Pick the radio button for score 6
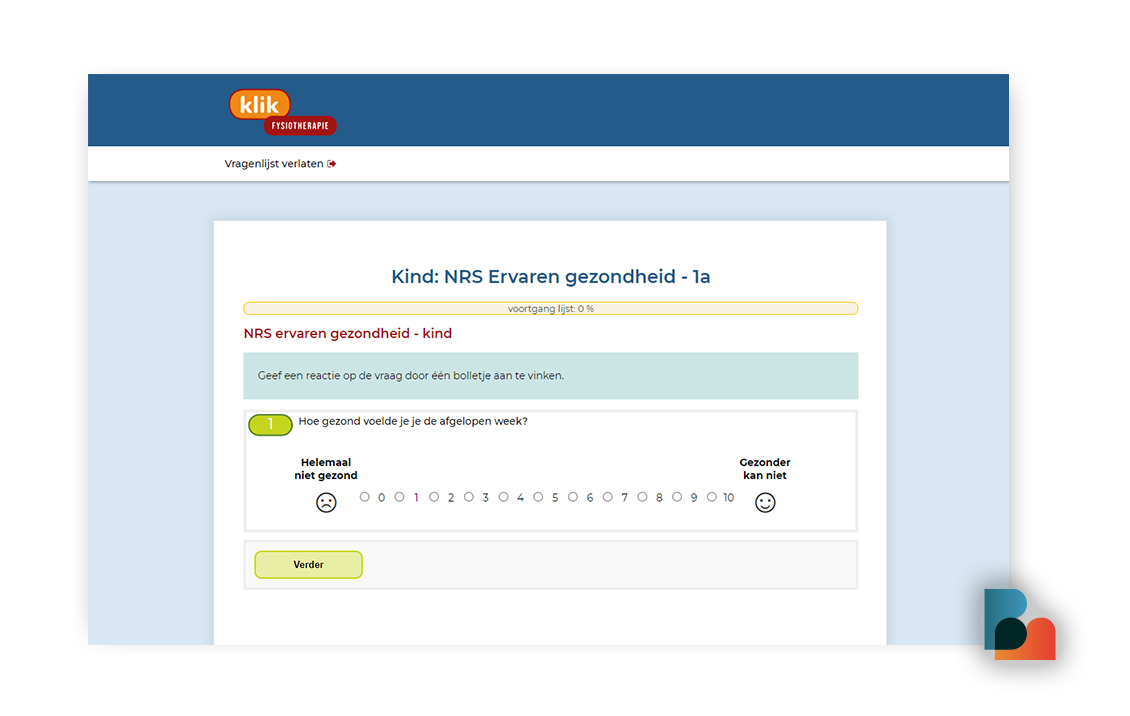 [x=573, y=497]
